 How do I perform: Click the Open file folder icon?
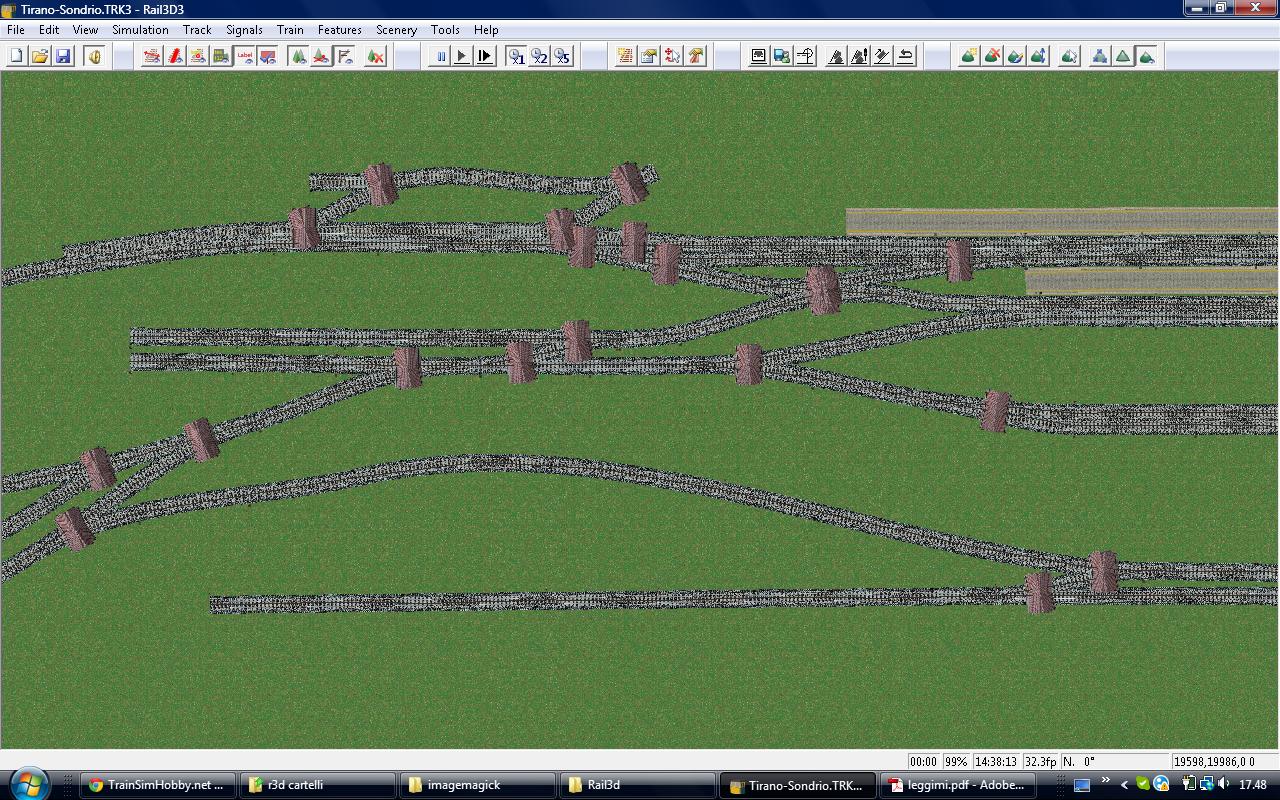click(x=40, y=56)
